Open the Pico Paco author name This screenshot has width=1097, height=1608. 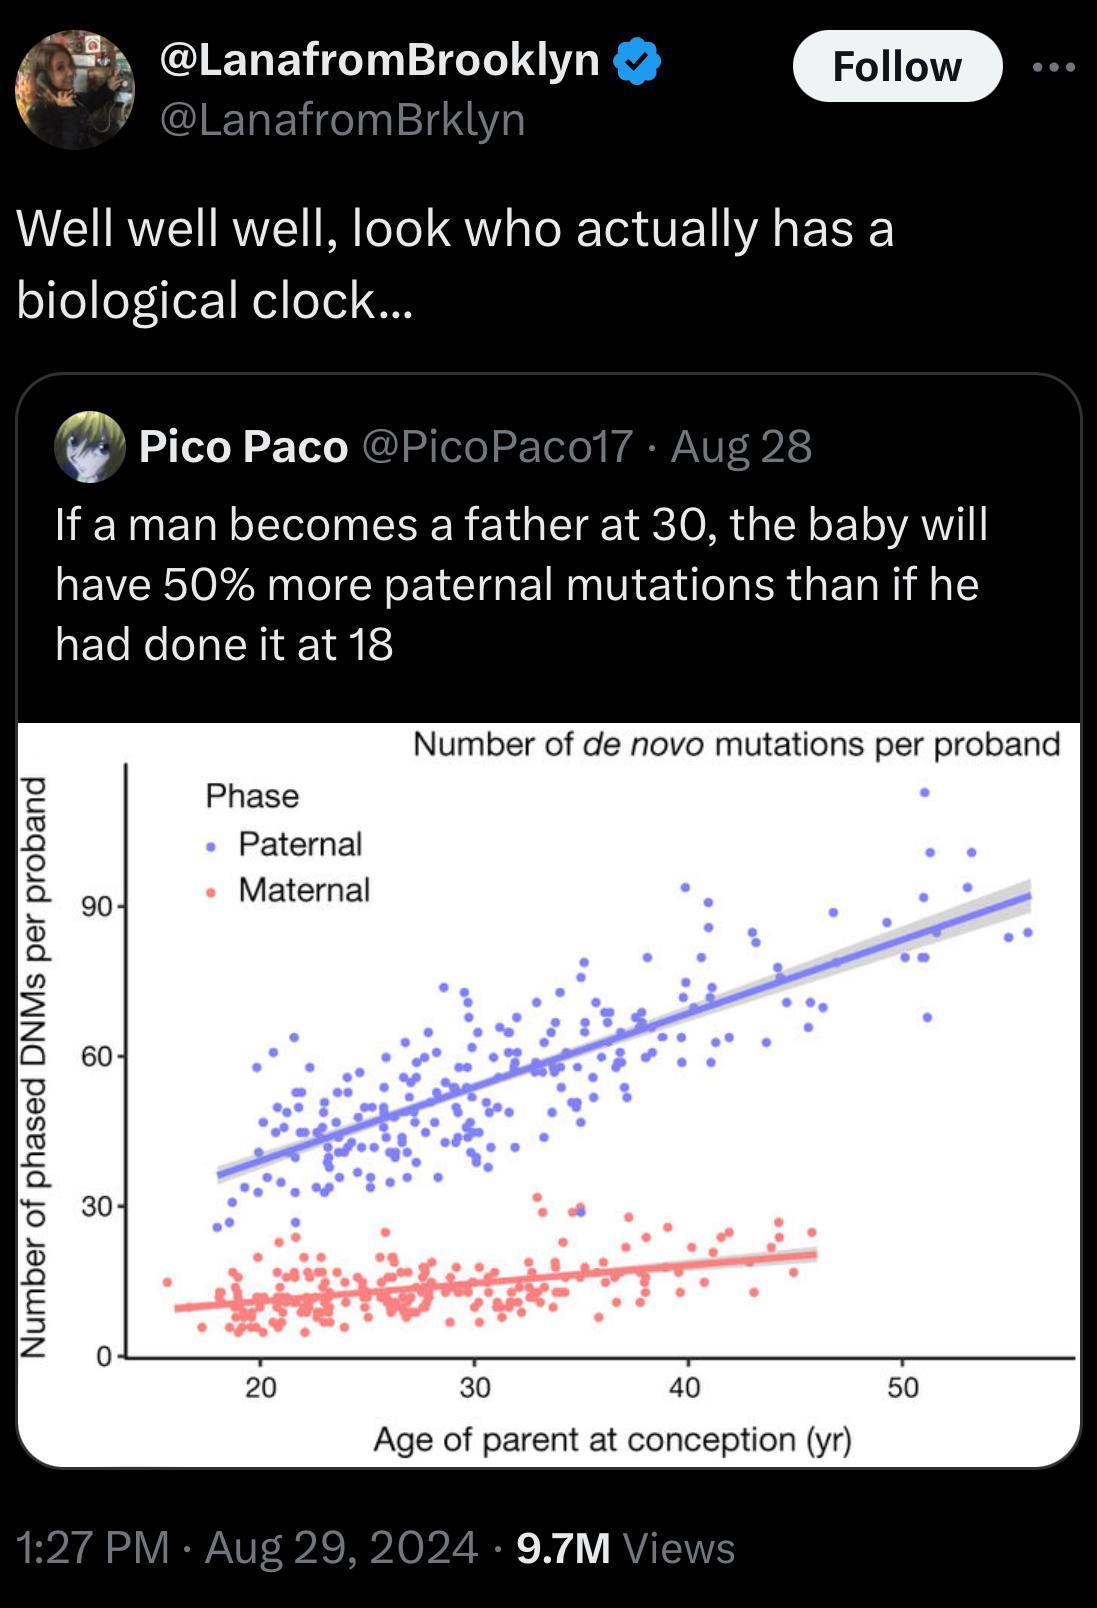243,447
